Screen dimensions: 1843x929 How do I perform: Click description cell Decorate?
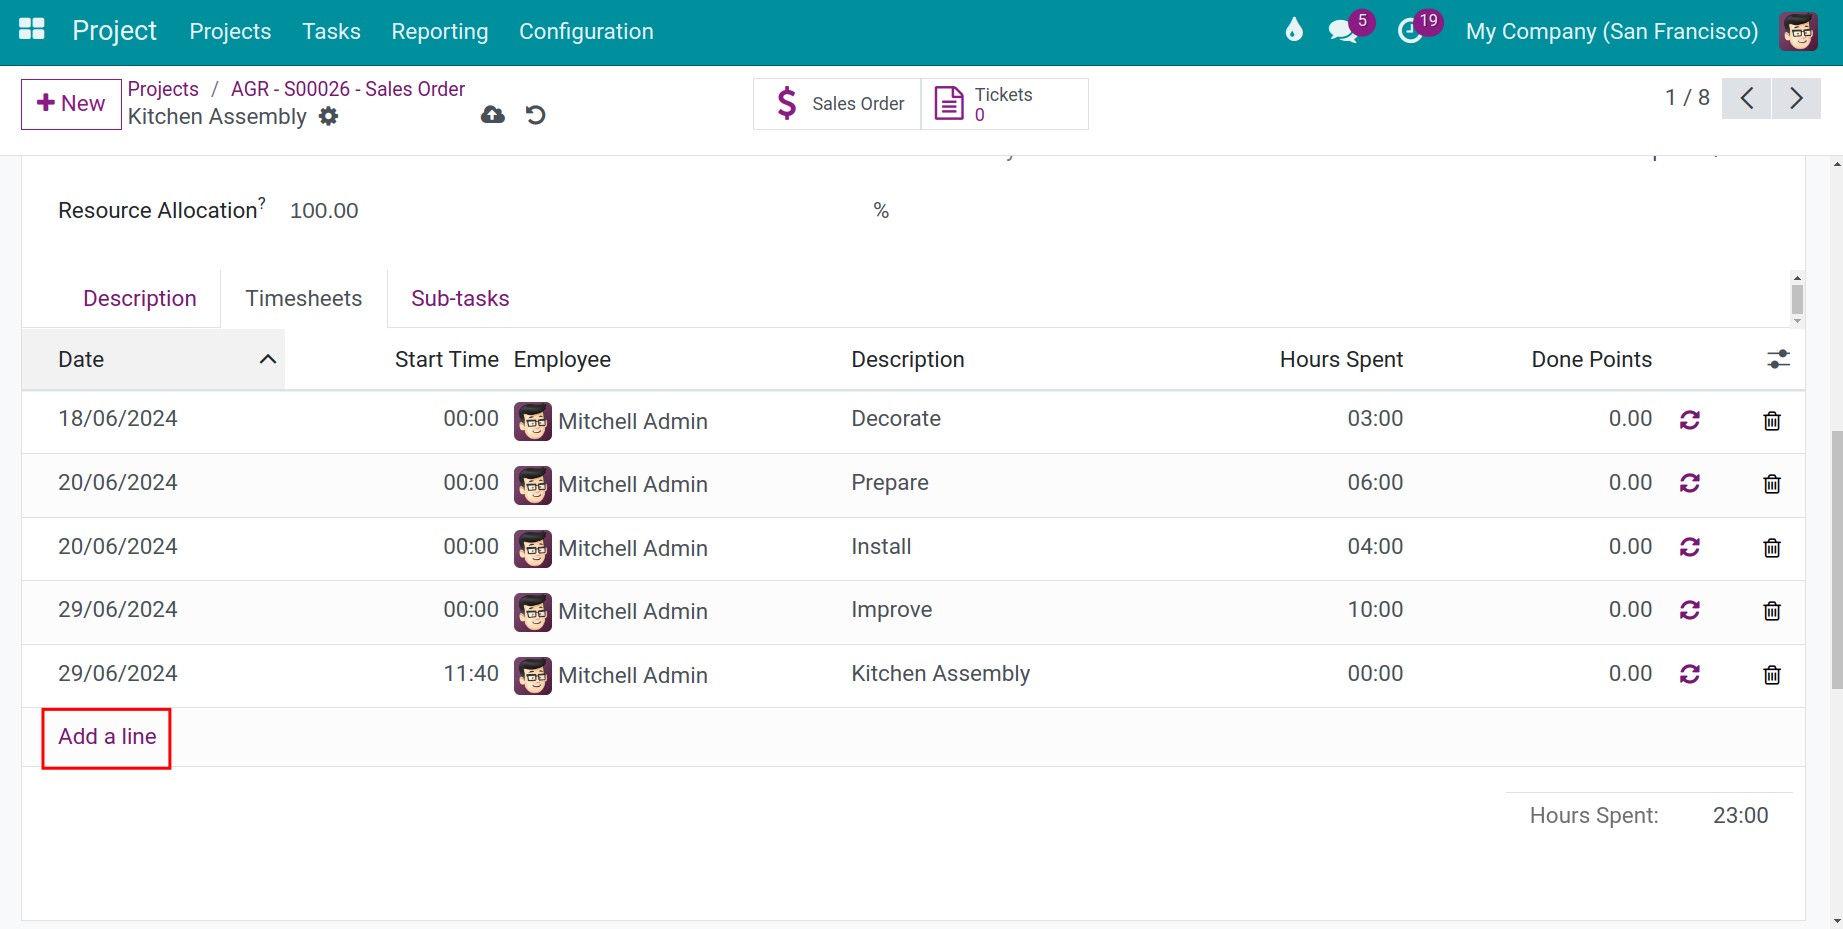point(896,419)
